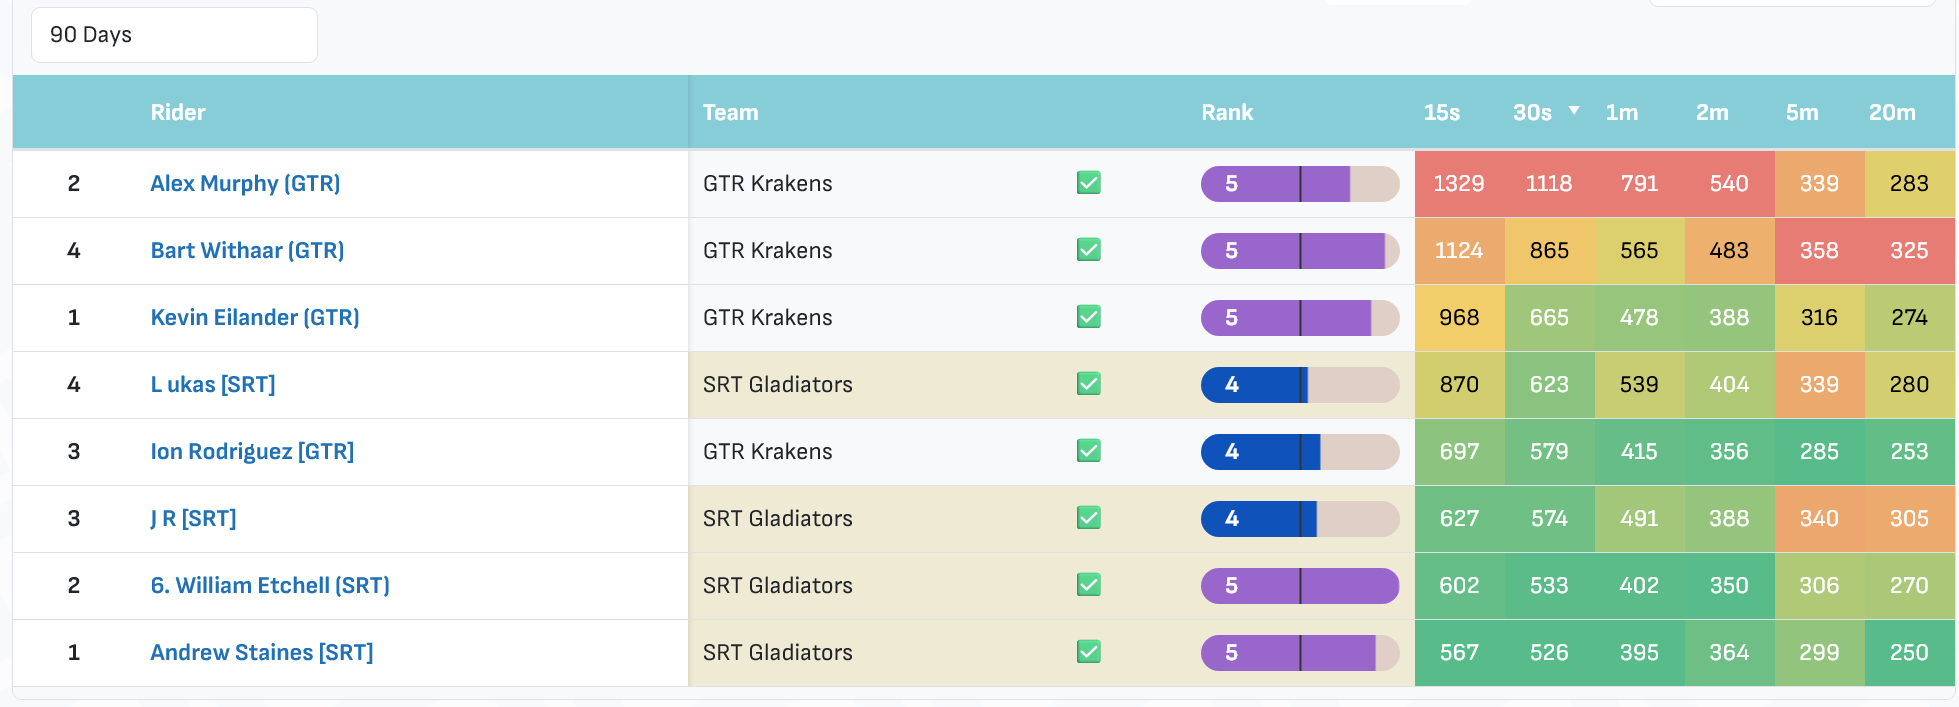Viewport: 1959px width, 707px height.
Task: Open Bart Withaar (GTR) rider profile
Action: (x=247, y=250)
